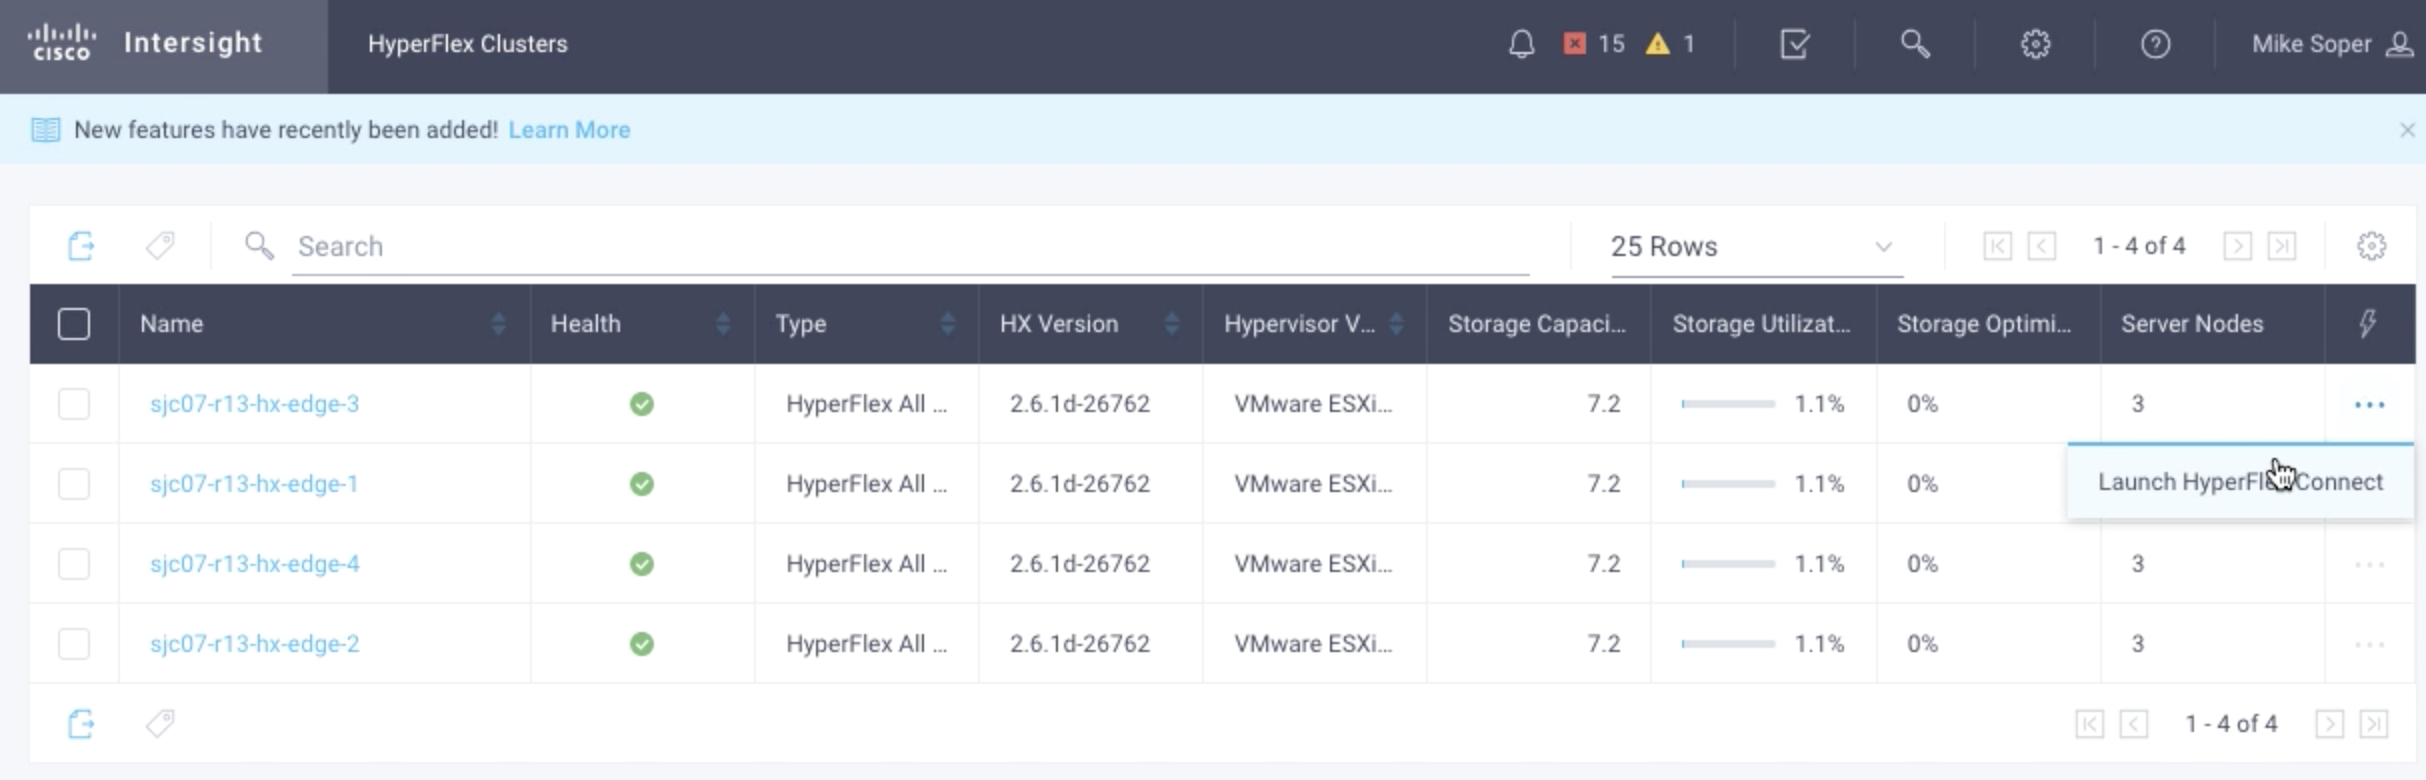This screenshot has width=2426, height=780.
Task: Click health status icon for sjc07-r13-hx-edge-3
Action: point(642,404)
